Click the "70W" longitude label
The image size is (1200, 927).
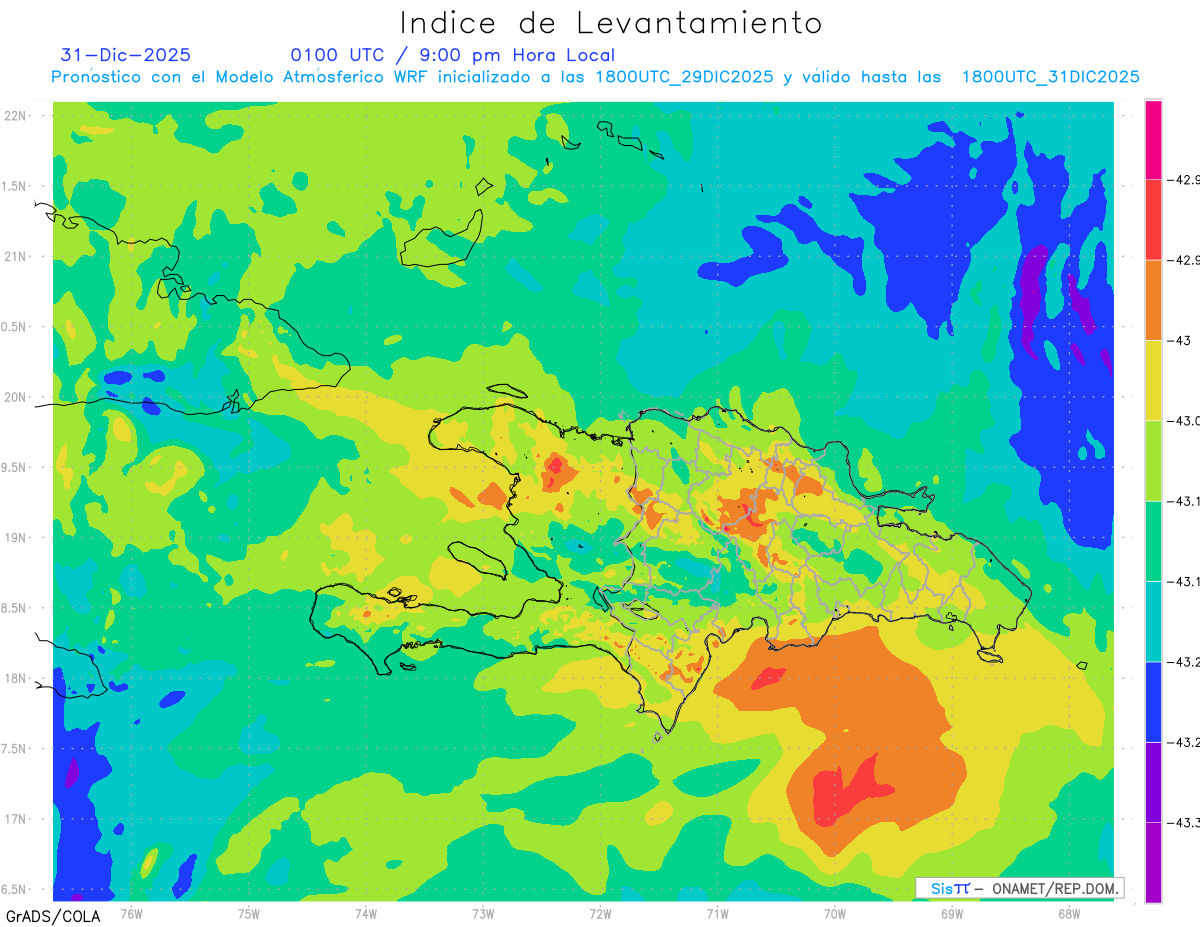834,913
